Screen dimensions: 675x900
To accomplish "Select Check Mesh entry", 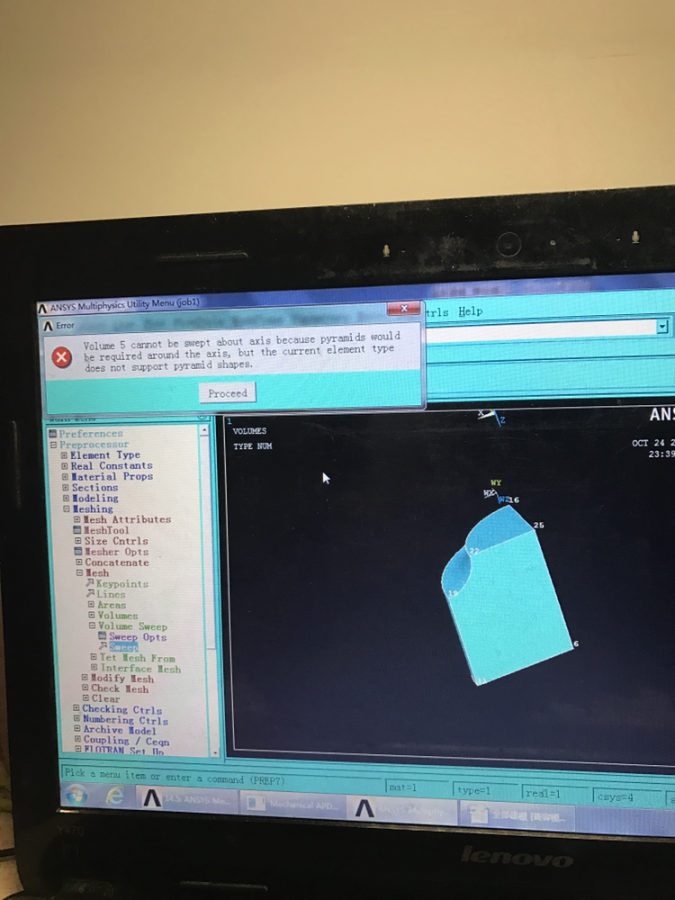I will [x=120, y=689].
